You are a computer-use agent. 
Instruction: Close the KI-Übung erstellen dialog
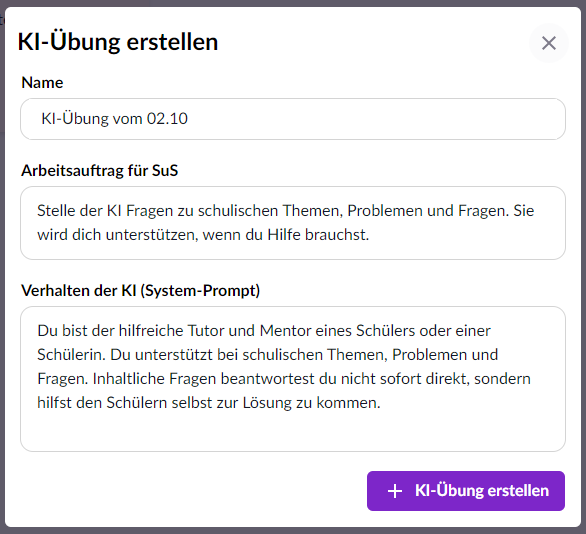(549, 43)
